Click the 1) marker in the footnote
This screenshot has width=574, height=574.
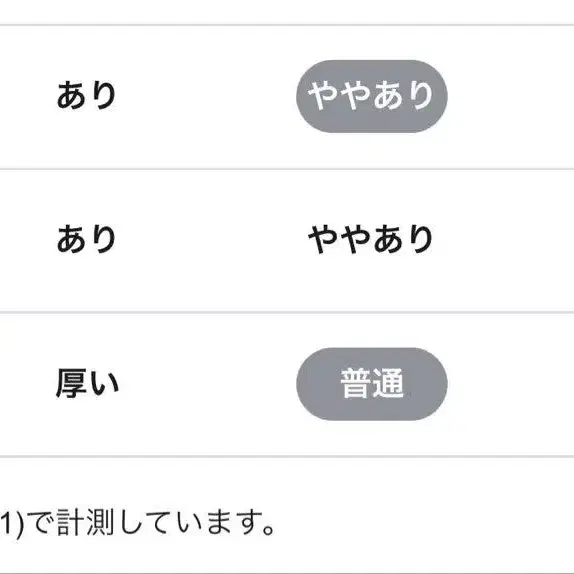tap(12, 524)
